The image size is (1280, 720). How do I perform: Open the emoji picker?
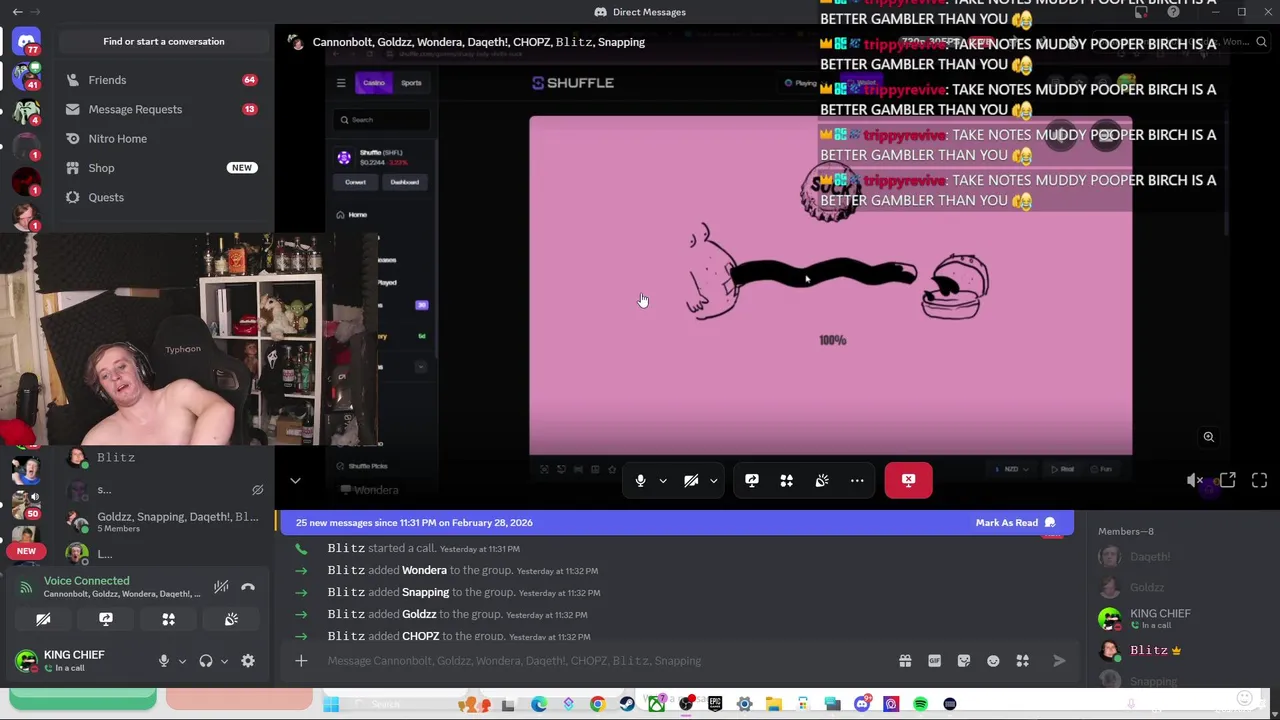click(x=993, y=661)
